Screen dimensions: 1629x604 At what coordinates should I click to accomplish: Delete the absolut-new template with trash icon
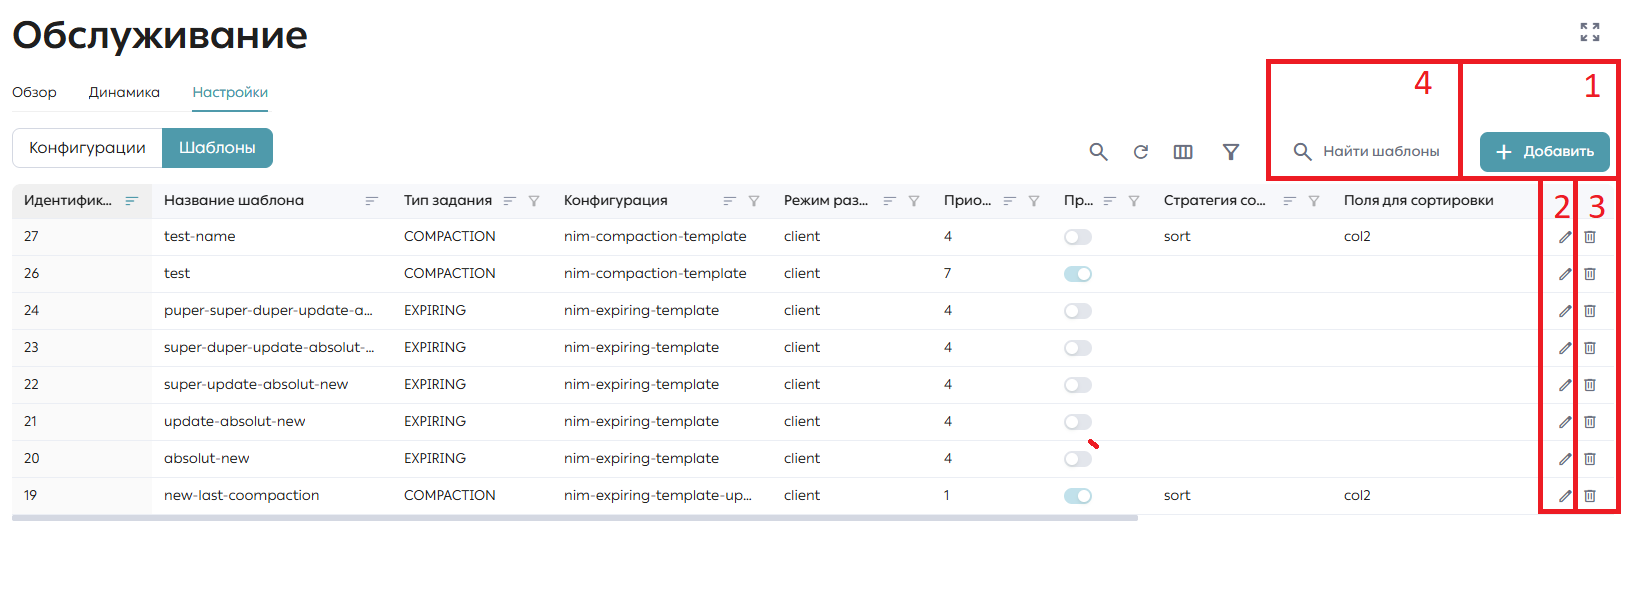pyautogui.click(x=1590, y=459)
